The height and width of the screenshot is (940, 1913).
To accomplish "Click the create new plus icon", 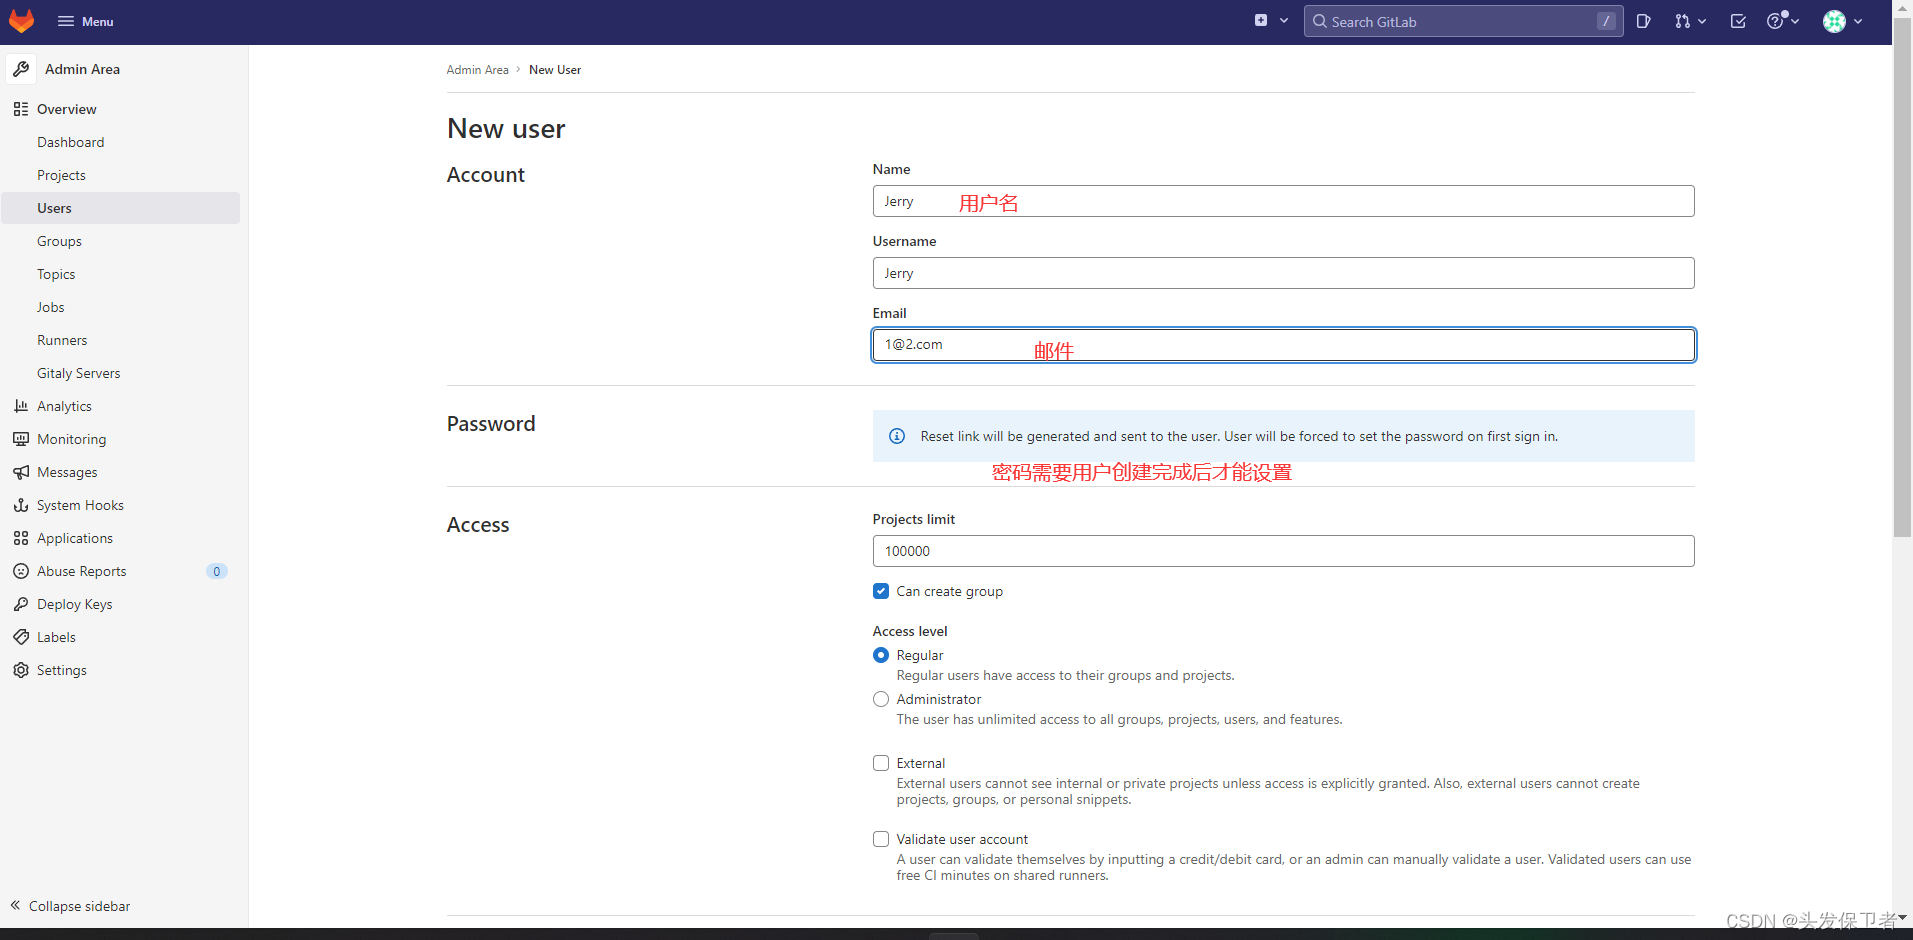I will [1261, 20].
